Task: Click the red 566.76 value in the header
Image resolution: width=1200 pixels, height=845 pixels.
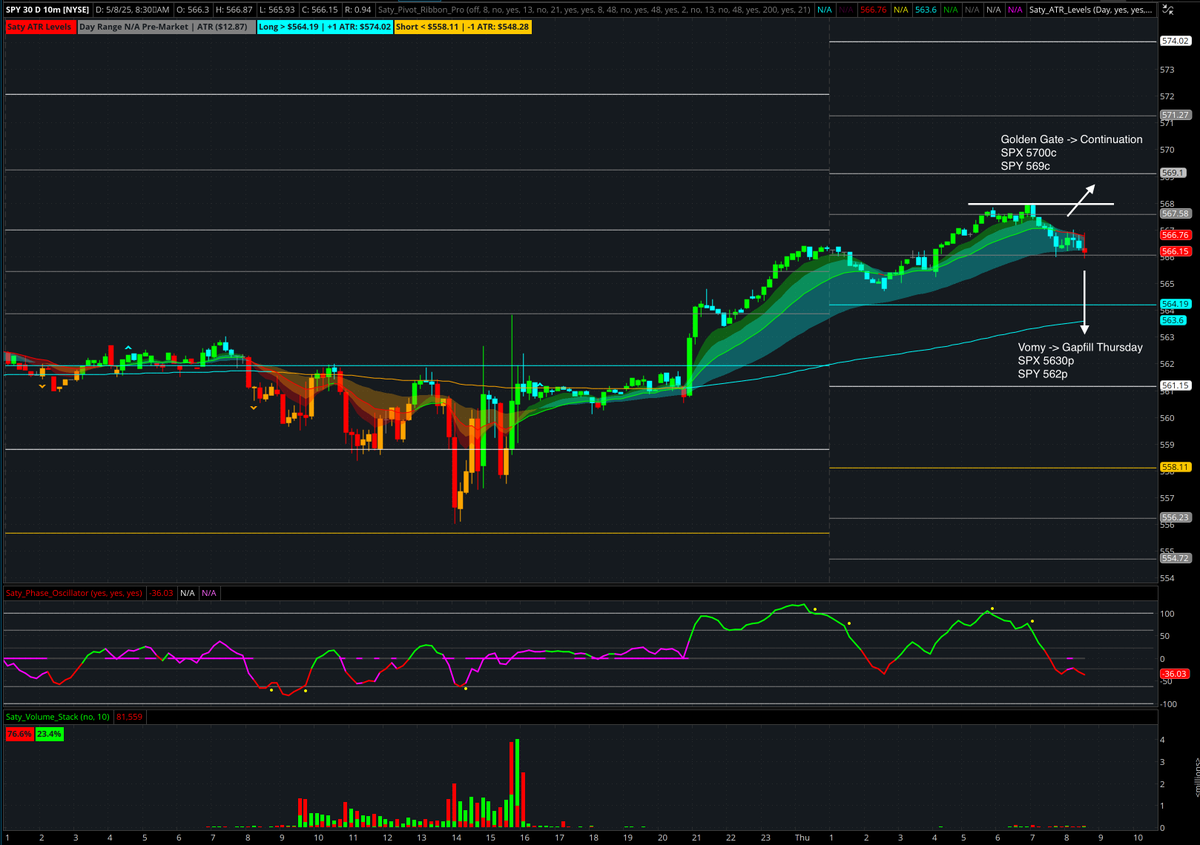Action: (x=874, y=10)
